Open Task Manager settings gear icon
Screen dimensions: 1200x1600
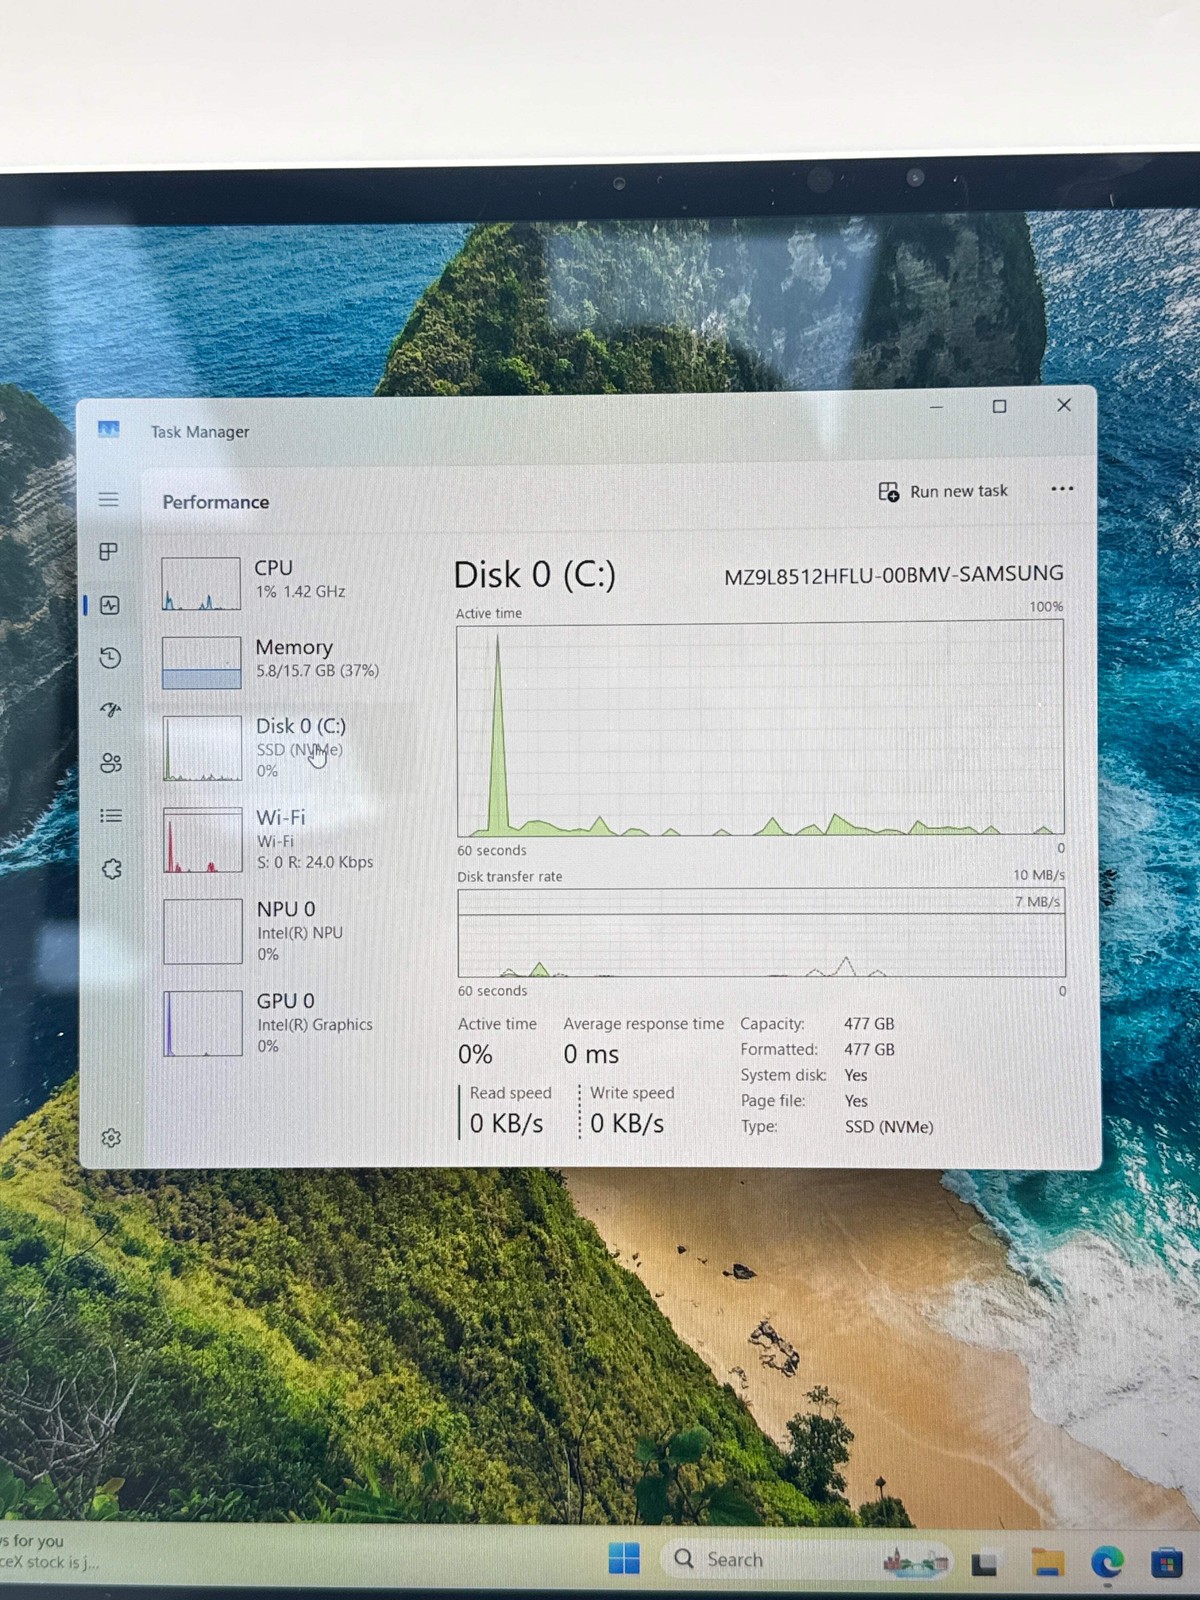pyautogui.click(x=111, y=1138)
